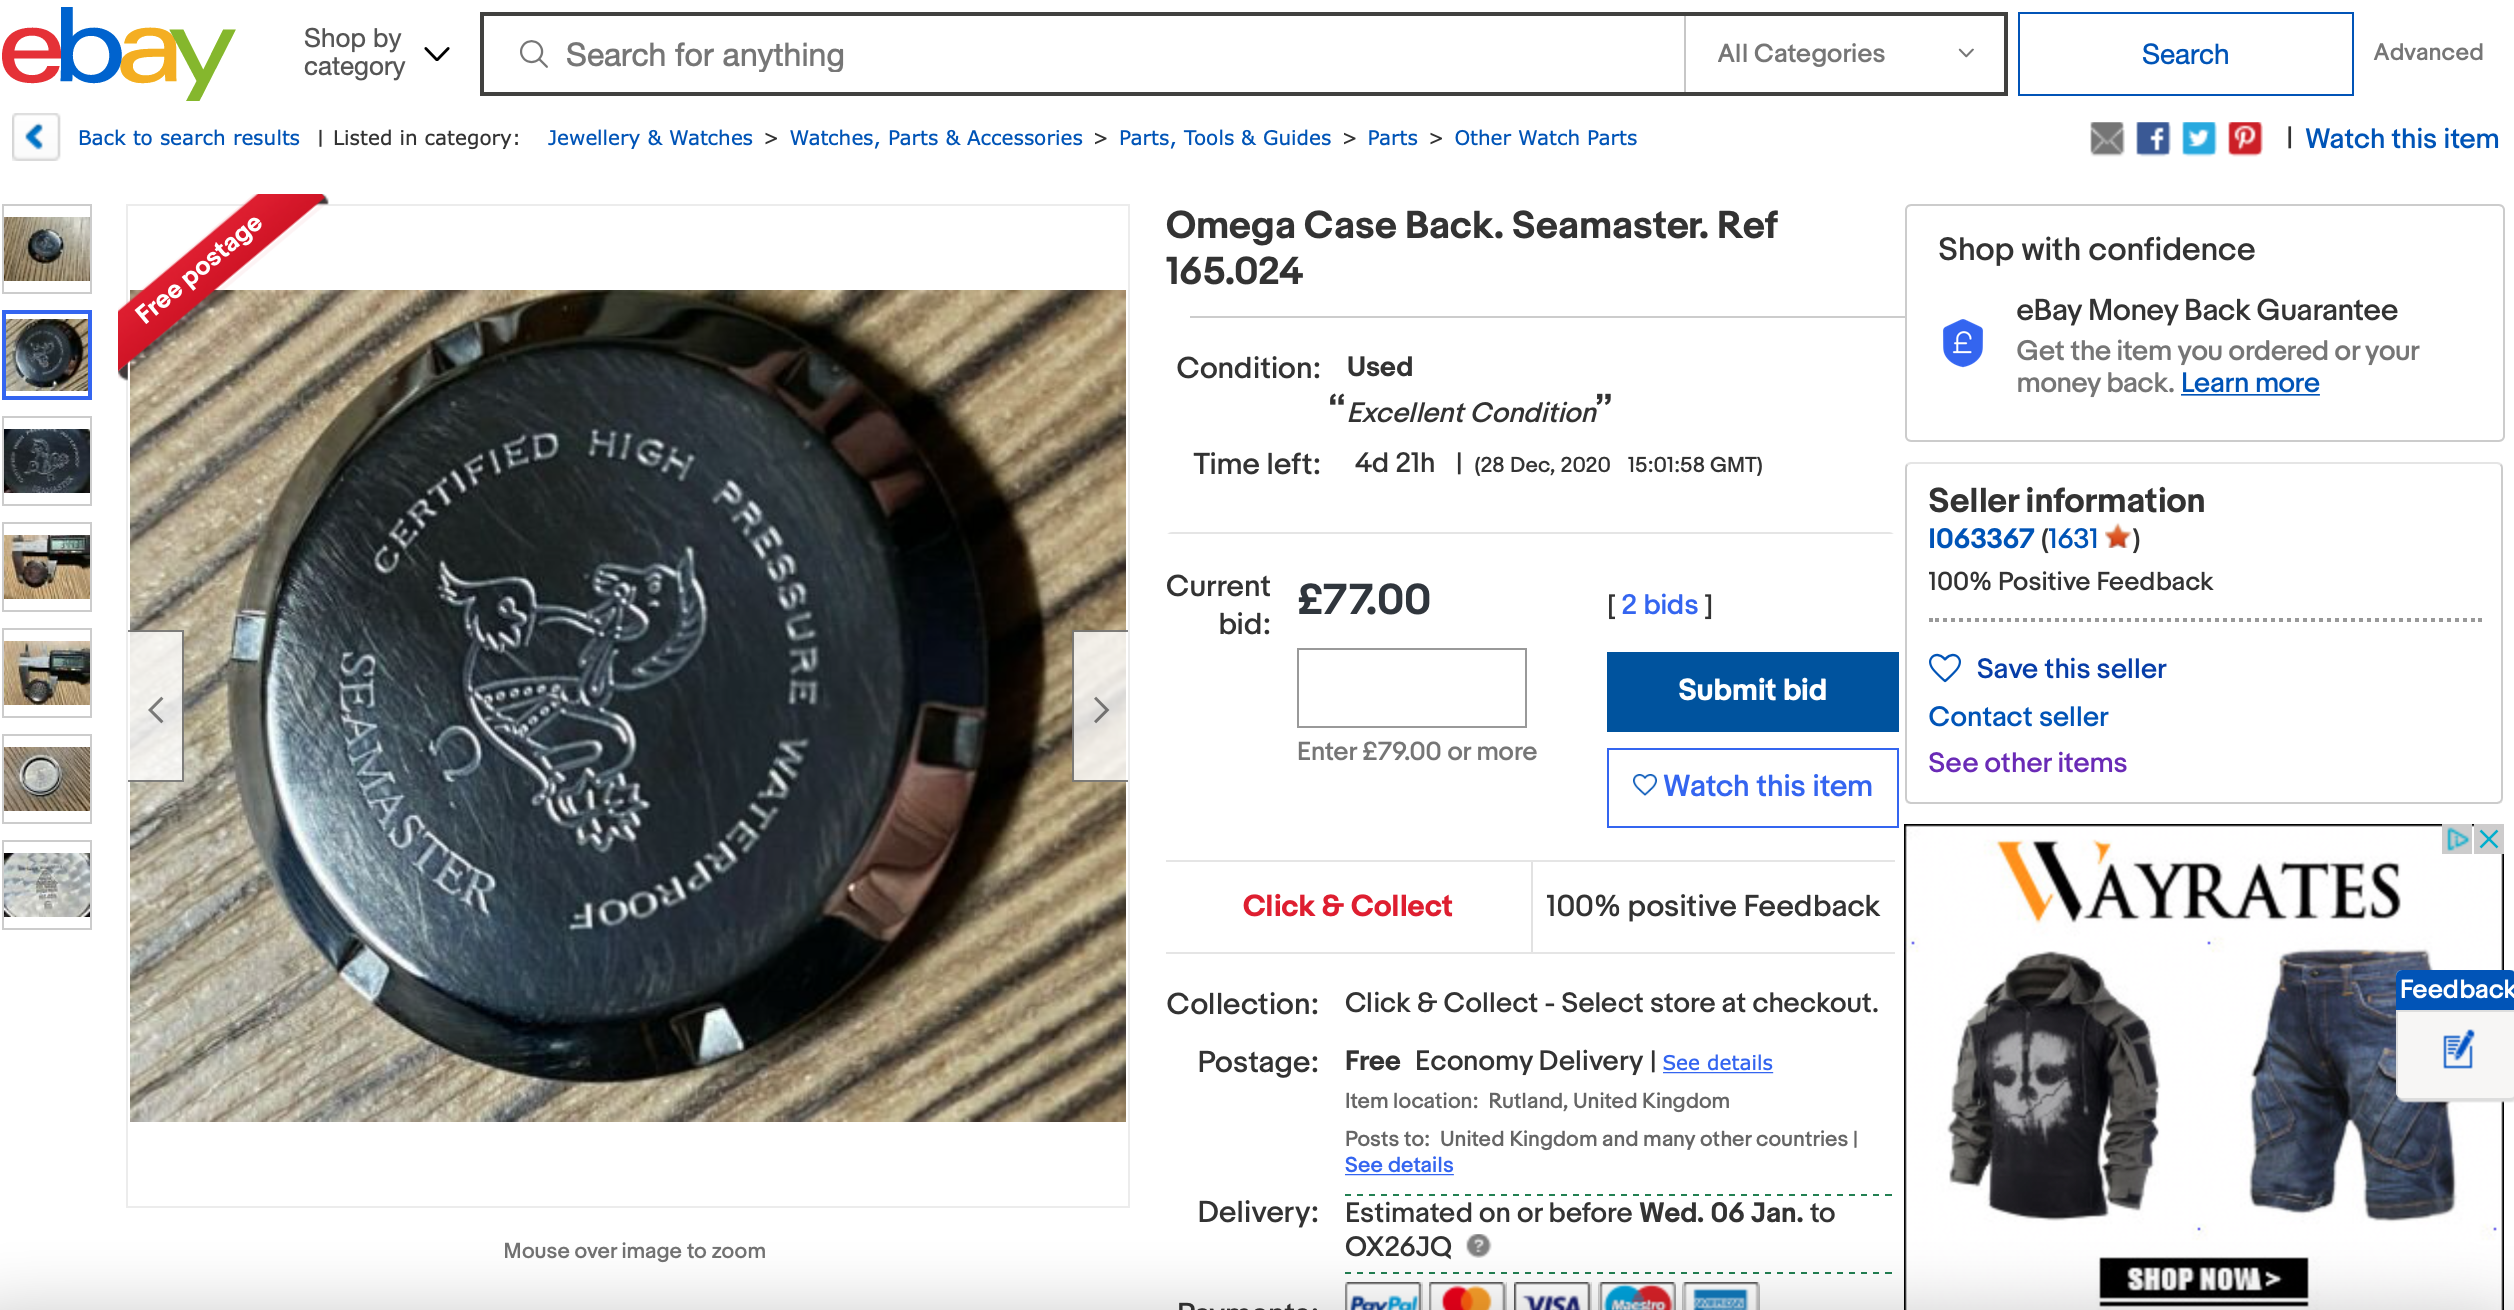Viewport: 2514px width, 1310px height.
Task: Share listing on Twitter
Action: [2198, 138]
